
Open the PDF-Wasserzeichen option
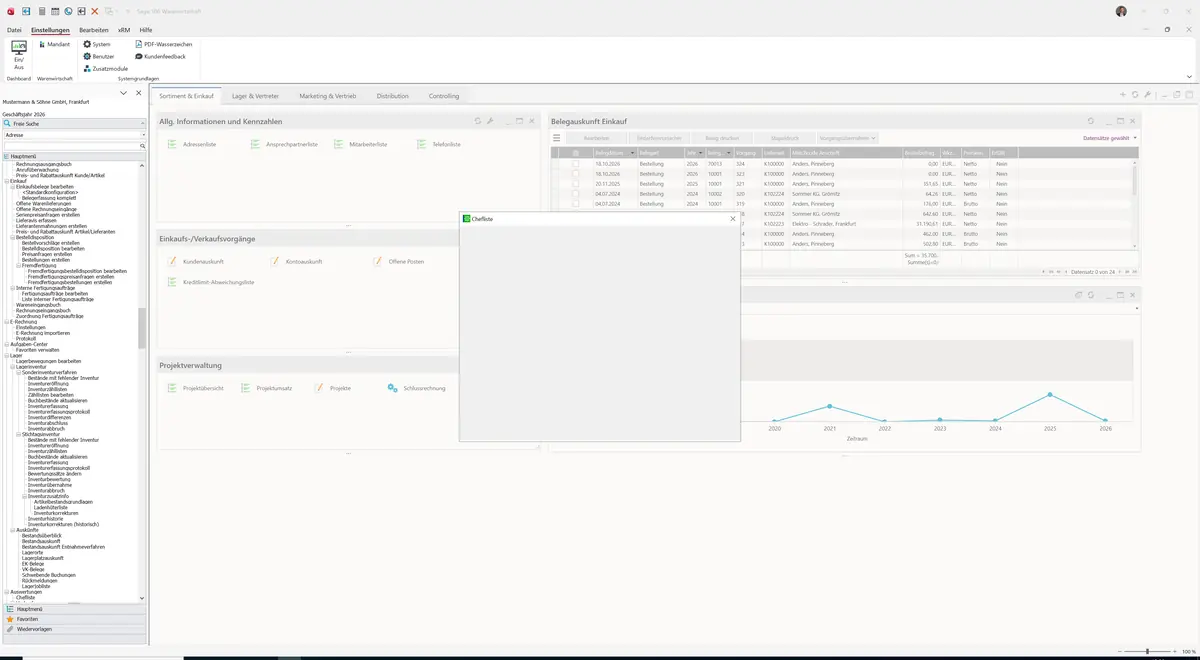[x=164, y=44]
